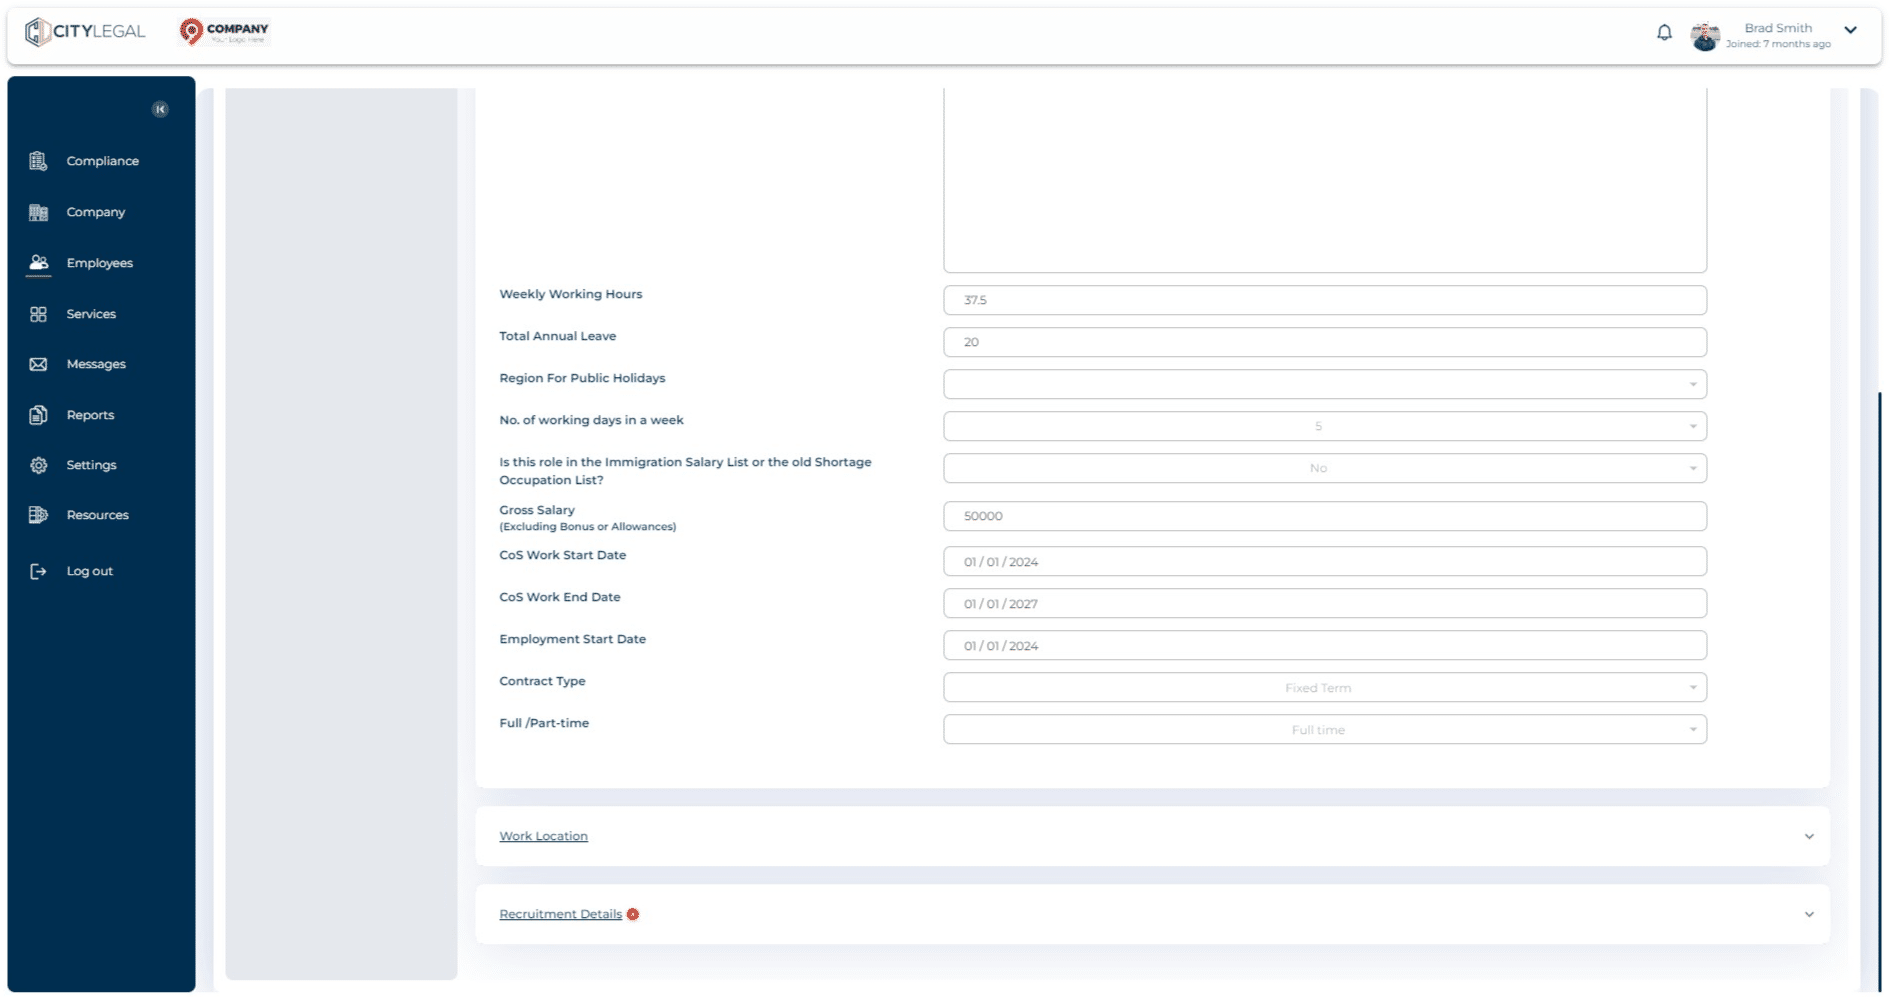This screenshot has width=1890, height=997.
Task: Click 'Joined: 7 months ago' text
Action: point(1778,44)
